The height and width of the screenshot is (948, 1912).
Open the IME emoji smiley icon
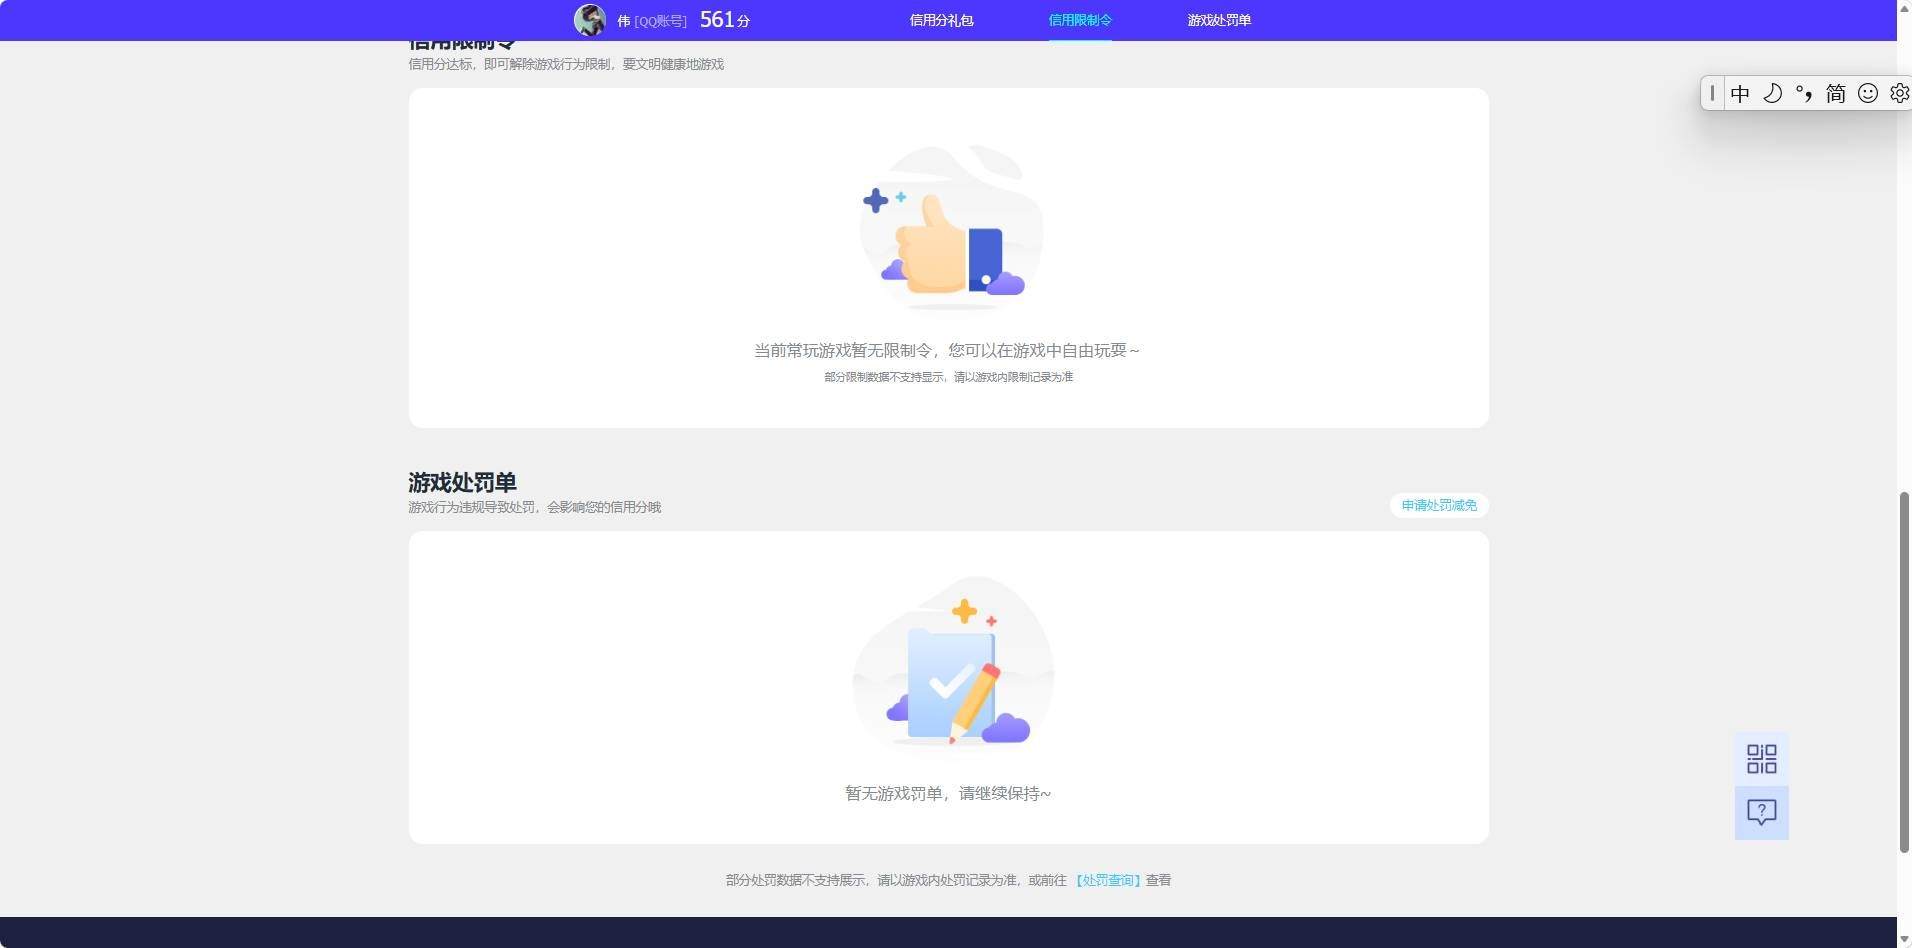(1867, 93)
